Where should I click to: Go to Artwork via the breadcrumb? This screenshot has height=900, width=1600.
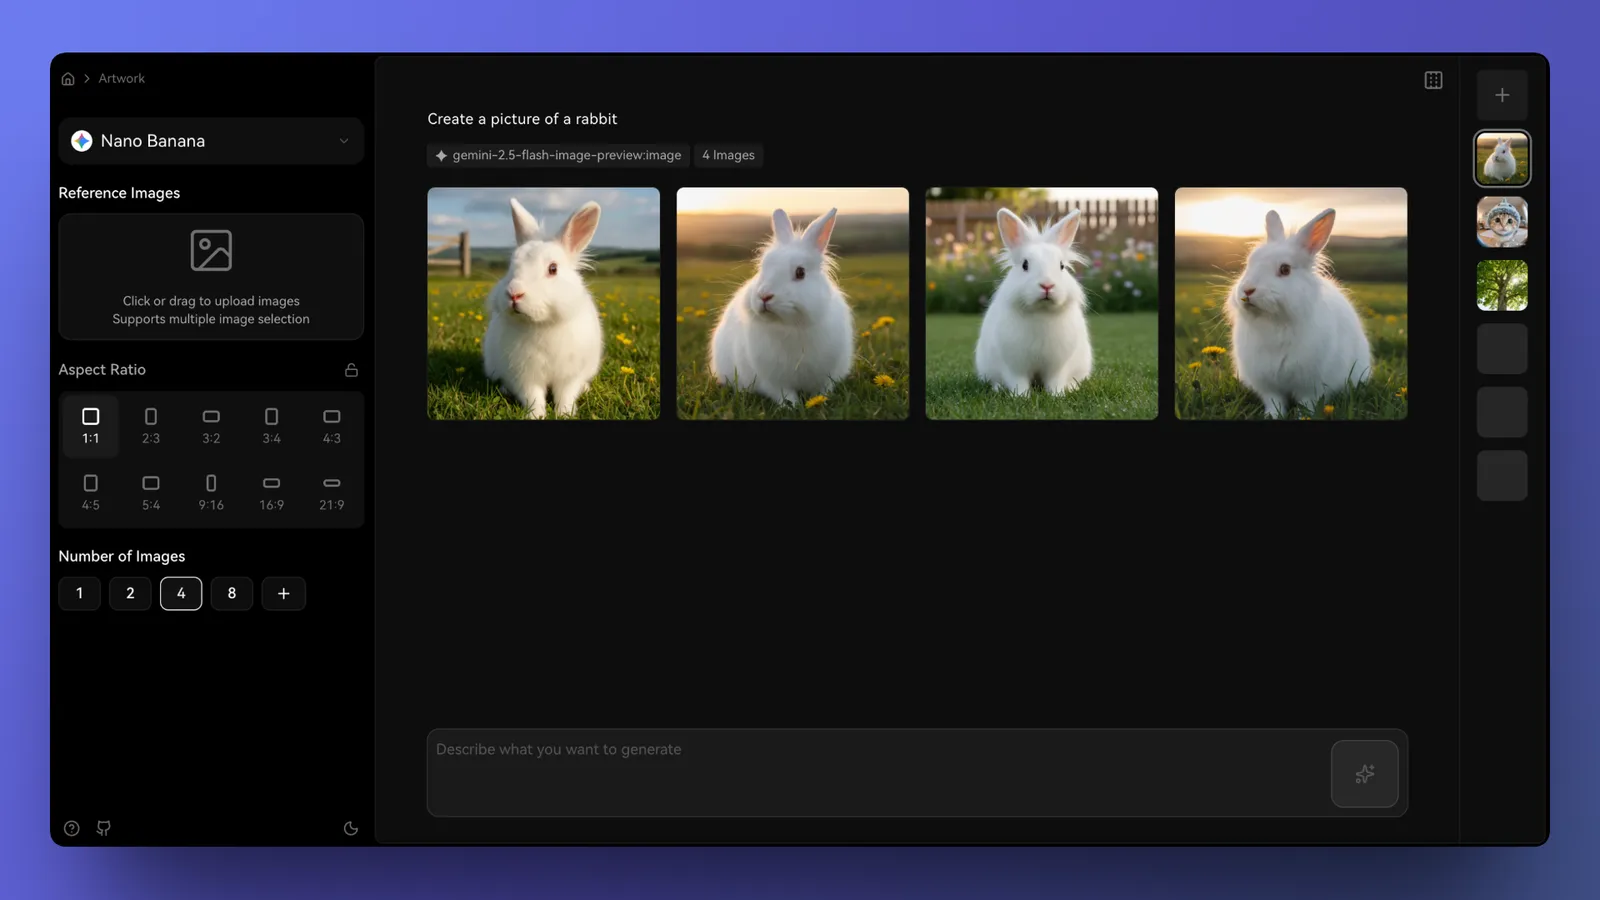pyautogui.click(x=122, y=78)
